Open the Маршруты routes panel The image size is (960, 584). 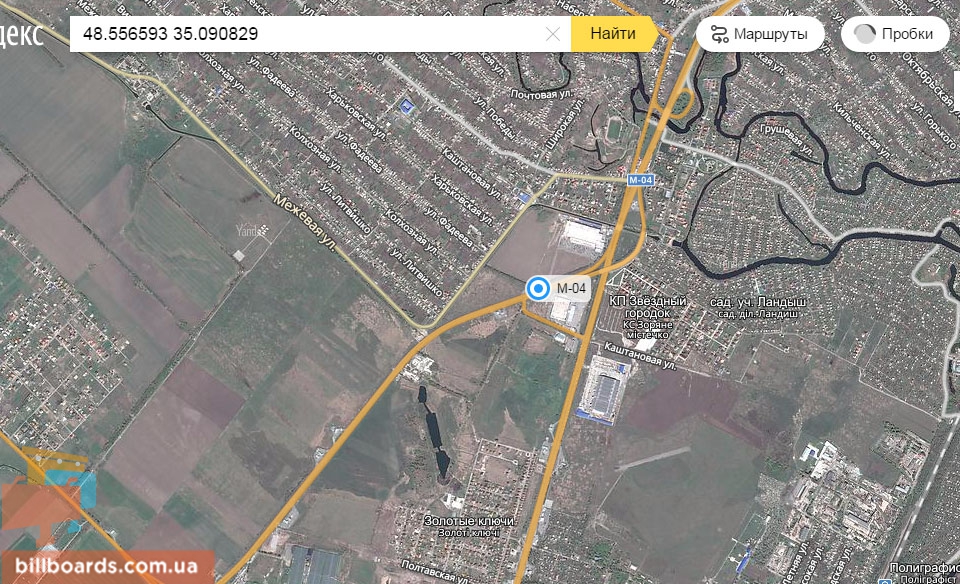(x=760, y=34)
